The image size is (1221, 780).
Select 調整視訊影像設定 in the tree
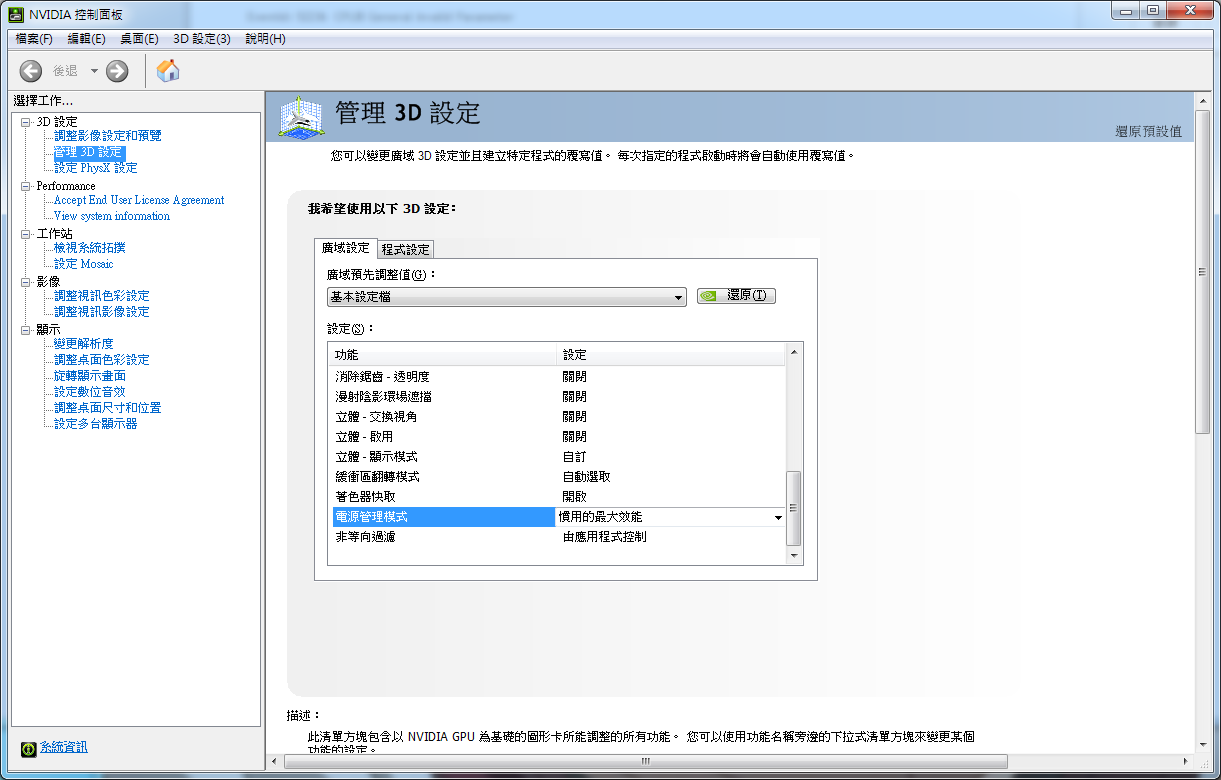(x=101, y=312)
